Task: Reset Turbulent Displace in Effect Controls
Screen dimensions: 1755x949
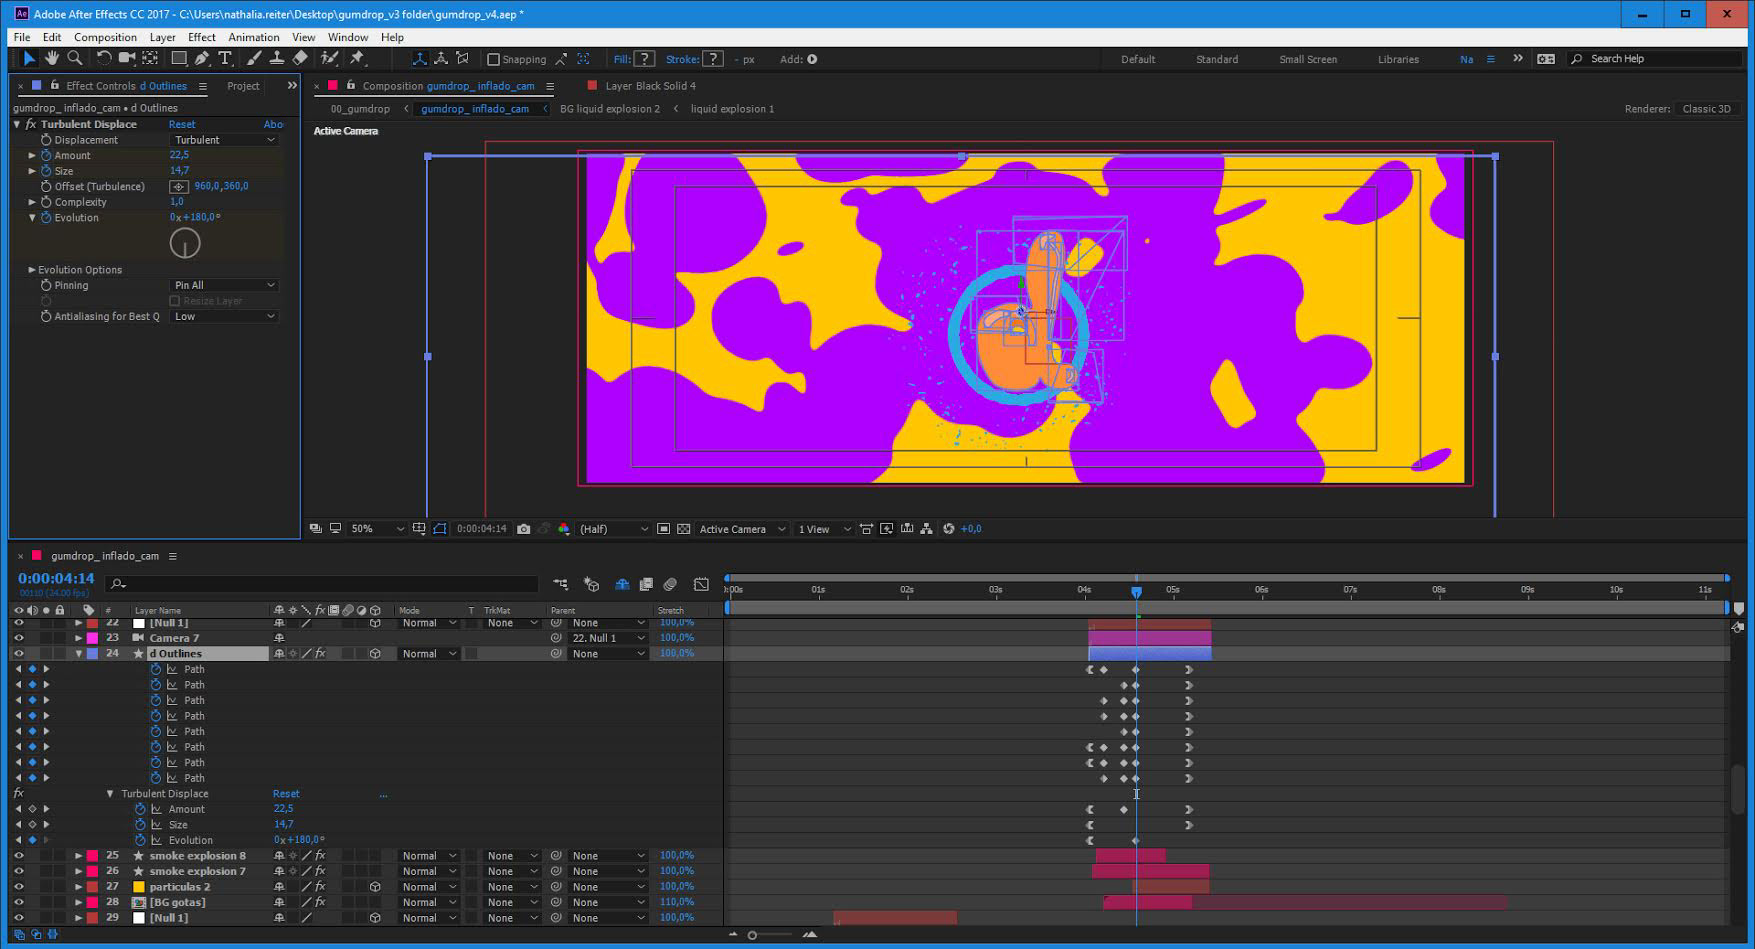Action: [182, 124]
